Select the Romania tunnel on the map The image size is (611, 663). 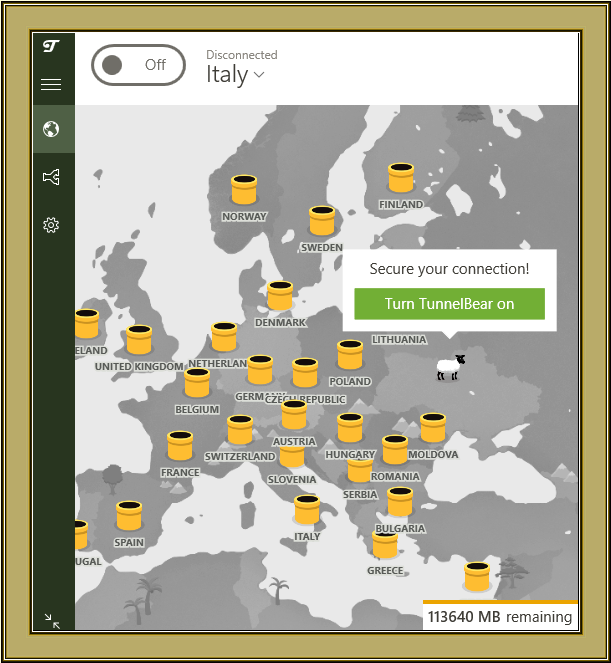tap(395, 450)
